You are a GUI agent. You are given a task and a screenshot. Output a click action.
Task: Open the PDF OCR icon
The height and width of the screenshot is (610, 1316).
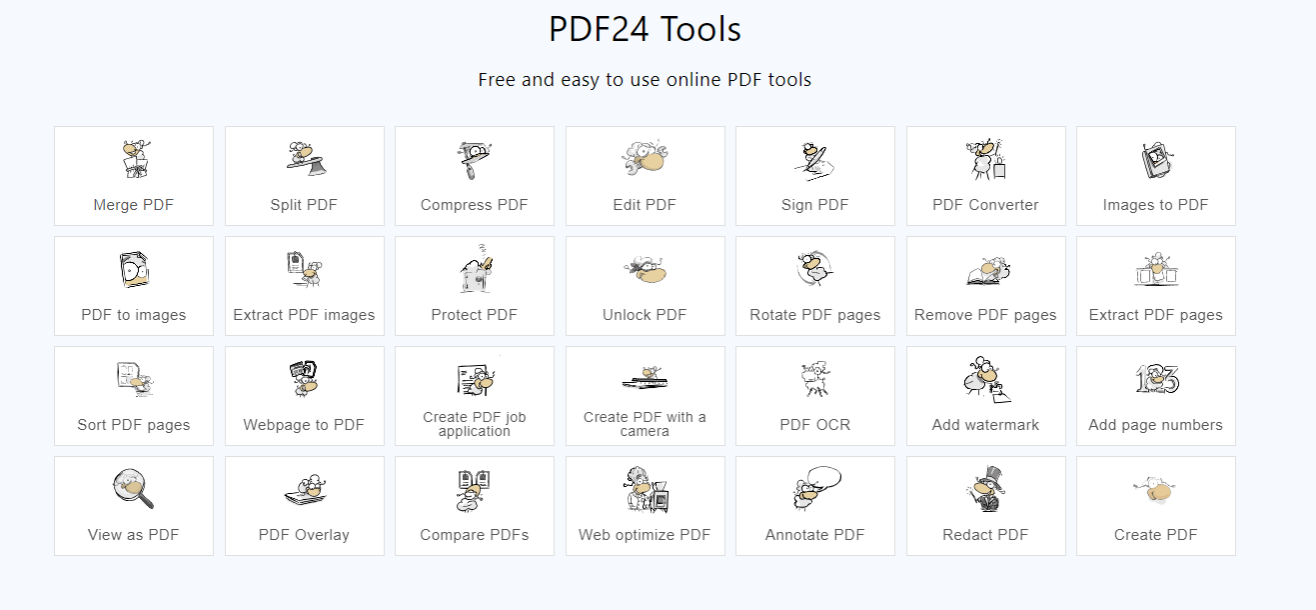click(x=815, y=380)
